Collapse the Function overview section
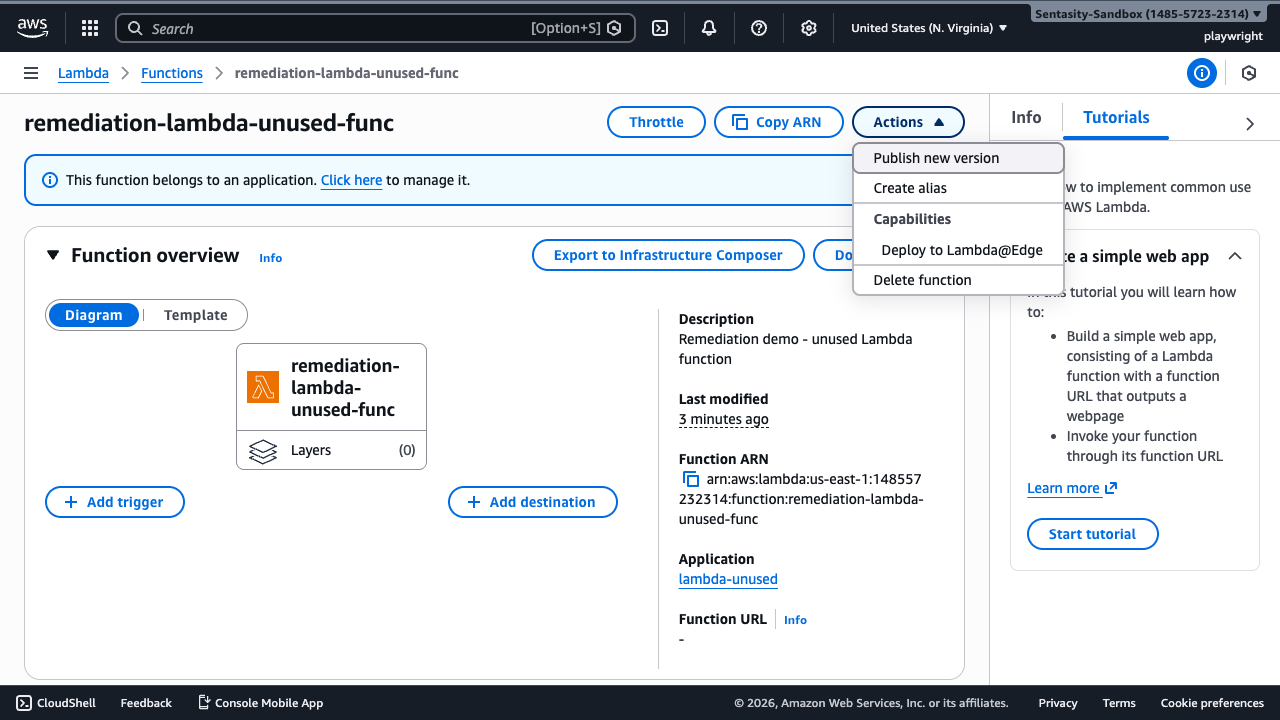Screen dimensions: 1280x720 (53, 255)
